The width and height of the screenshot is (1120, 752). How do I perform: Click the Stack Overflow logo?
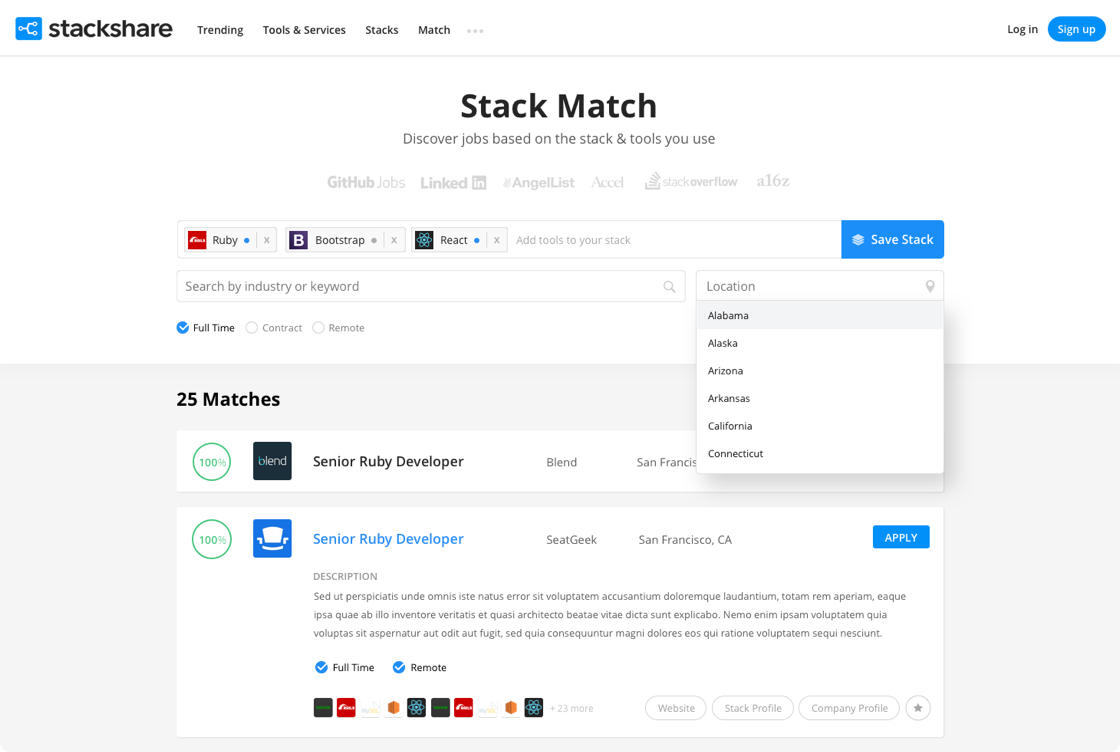(691, 181)
